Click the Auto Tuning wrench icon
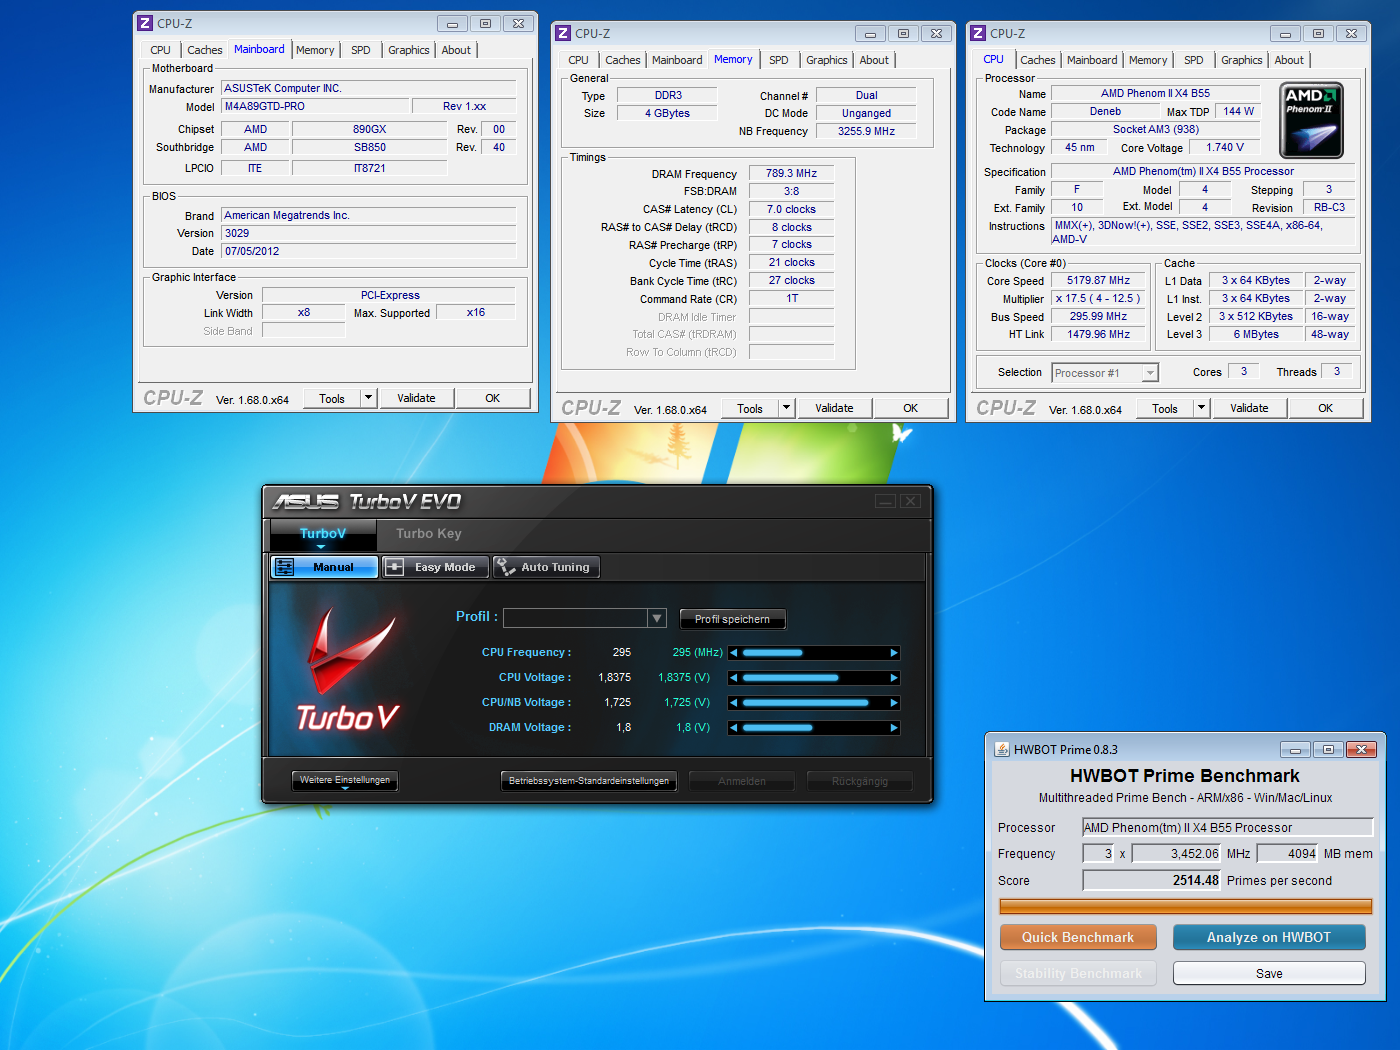 tap(505, 567)
